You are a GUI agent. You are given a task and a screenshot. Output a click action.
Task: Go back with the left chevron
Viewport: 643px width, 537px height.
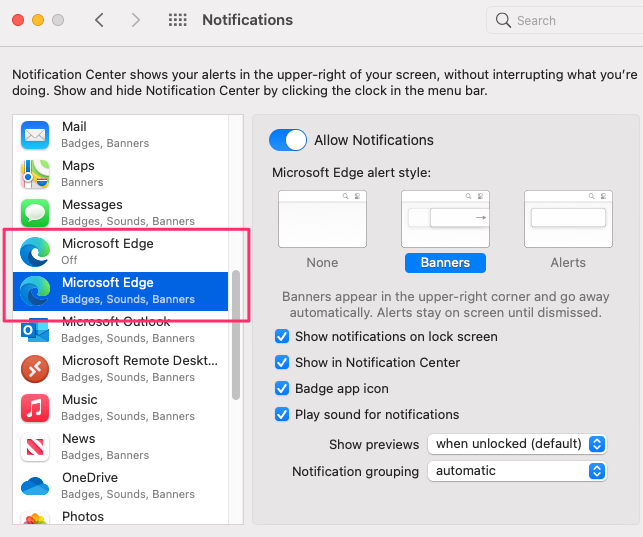[99, 20]
